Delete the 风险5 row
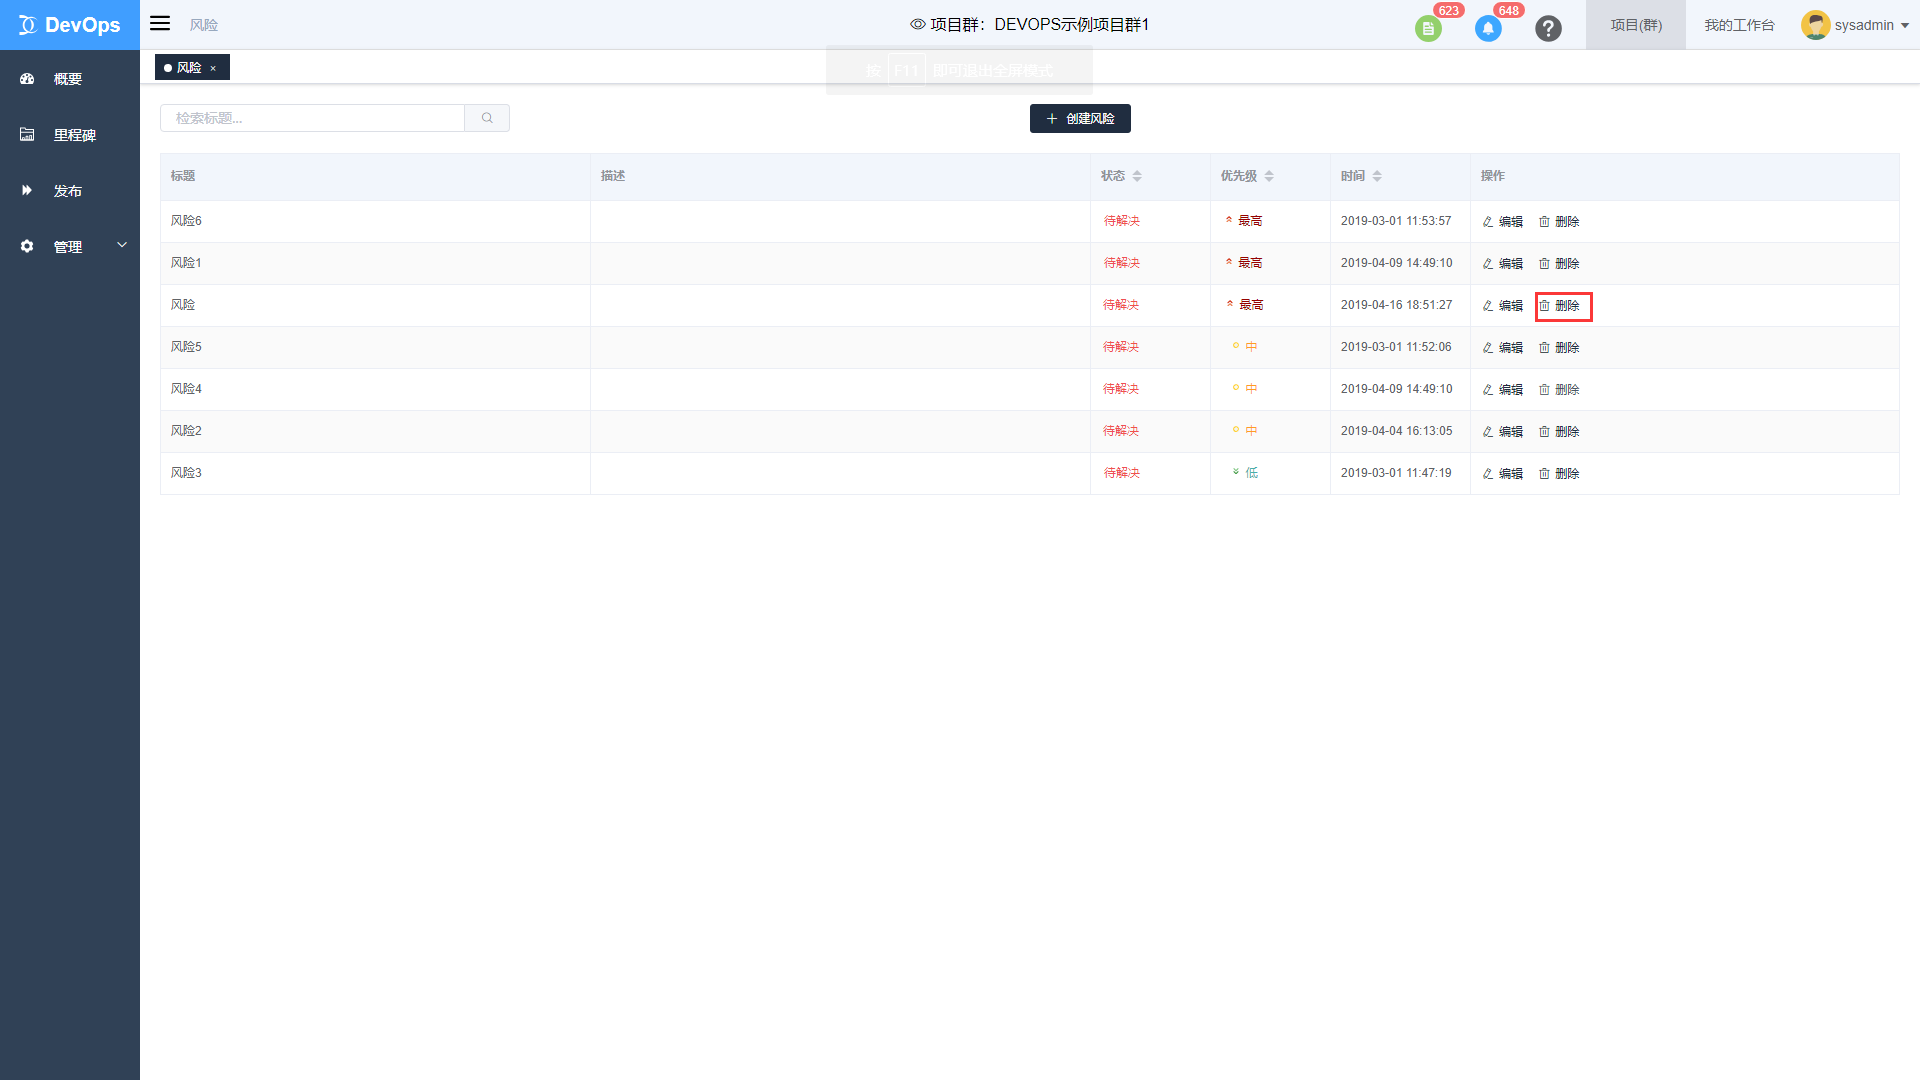This screenshot has height=1080, width=1920. point(1559,348)
